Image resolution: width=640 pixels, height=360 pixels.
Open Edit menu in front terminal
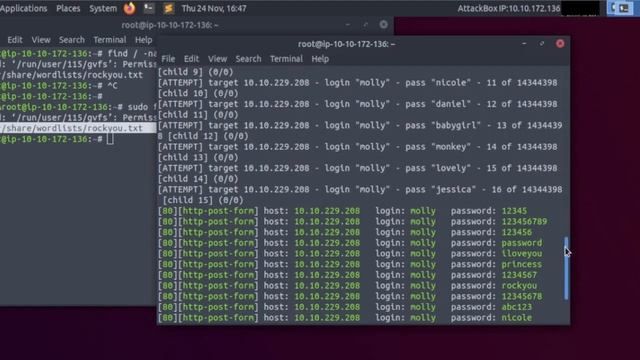pos(191,59)
